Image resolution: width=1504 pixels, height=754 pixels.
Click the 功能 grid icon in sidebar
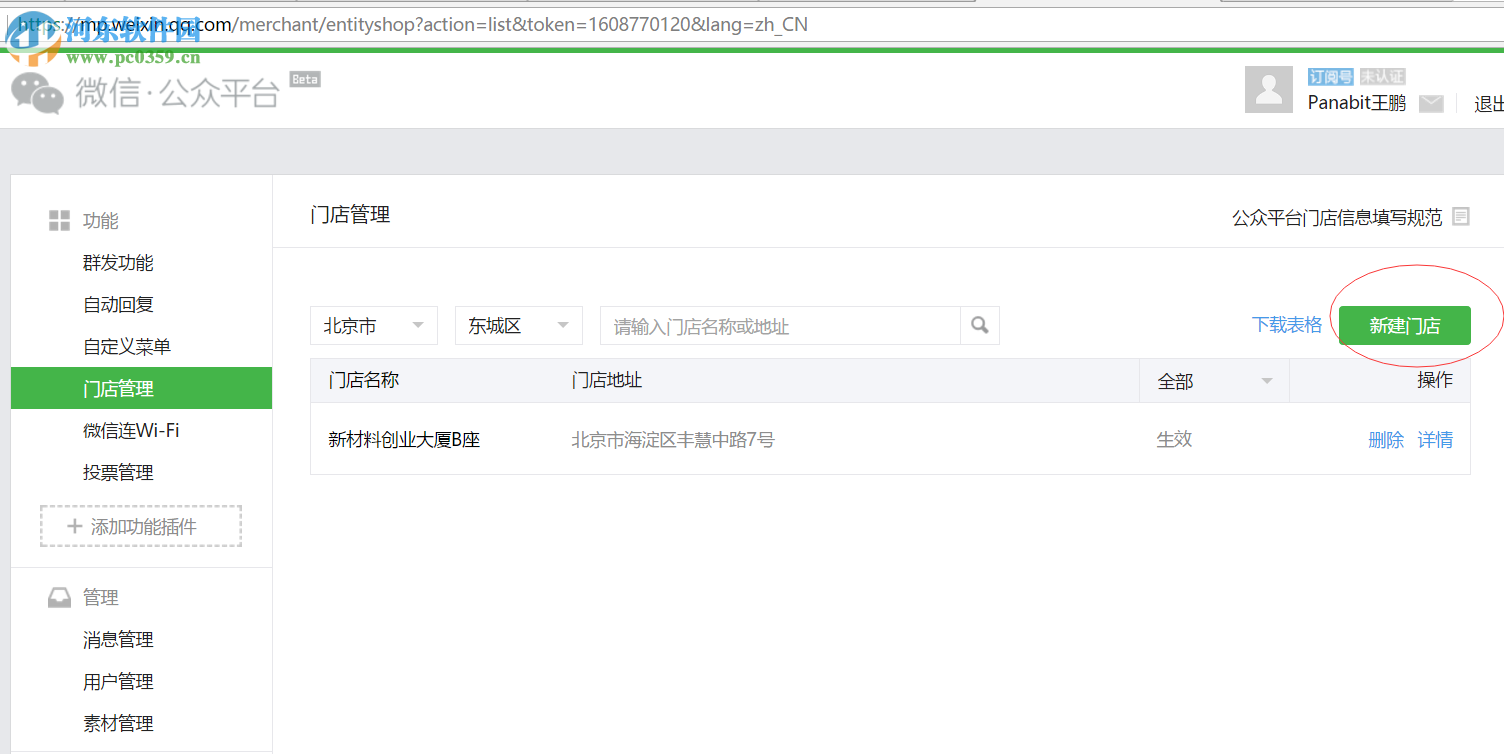point(60,220)
